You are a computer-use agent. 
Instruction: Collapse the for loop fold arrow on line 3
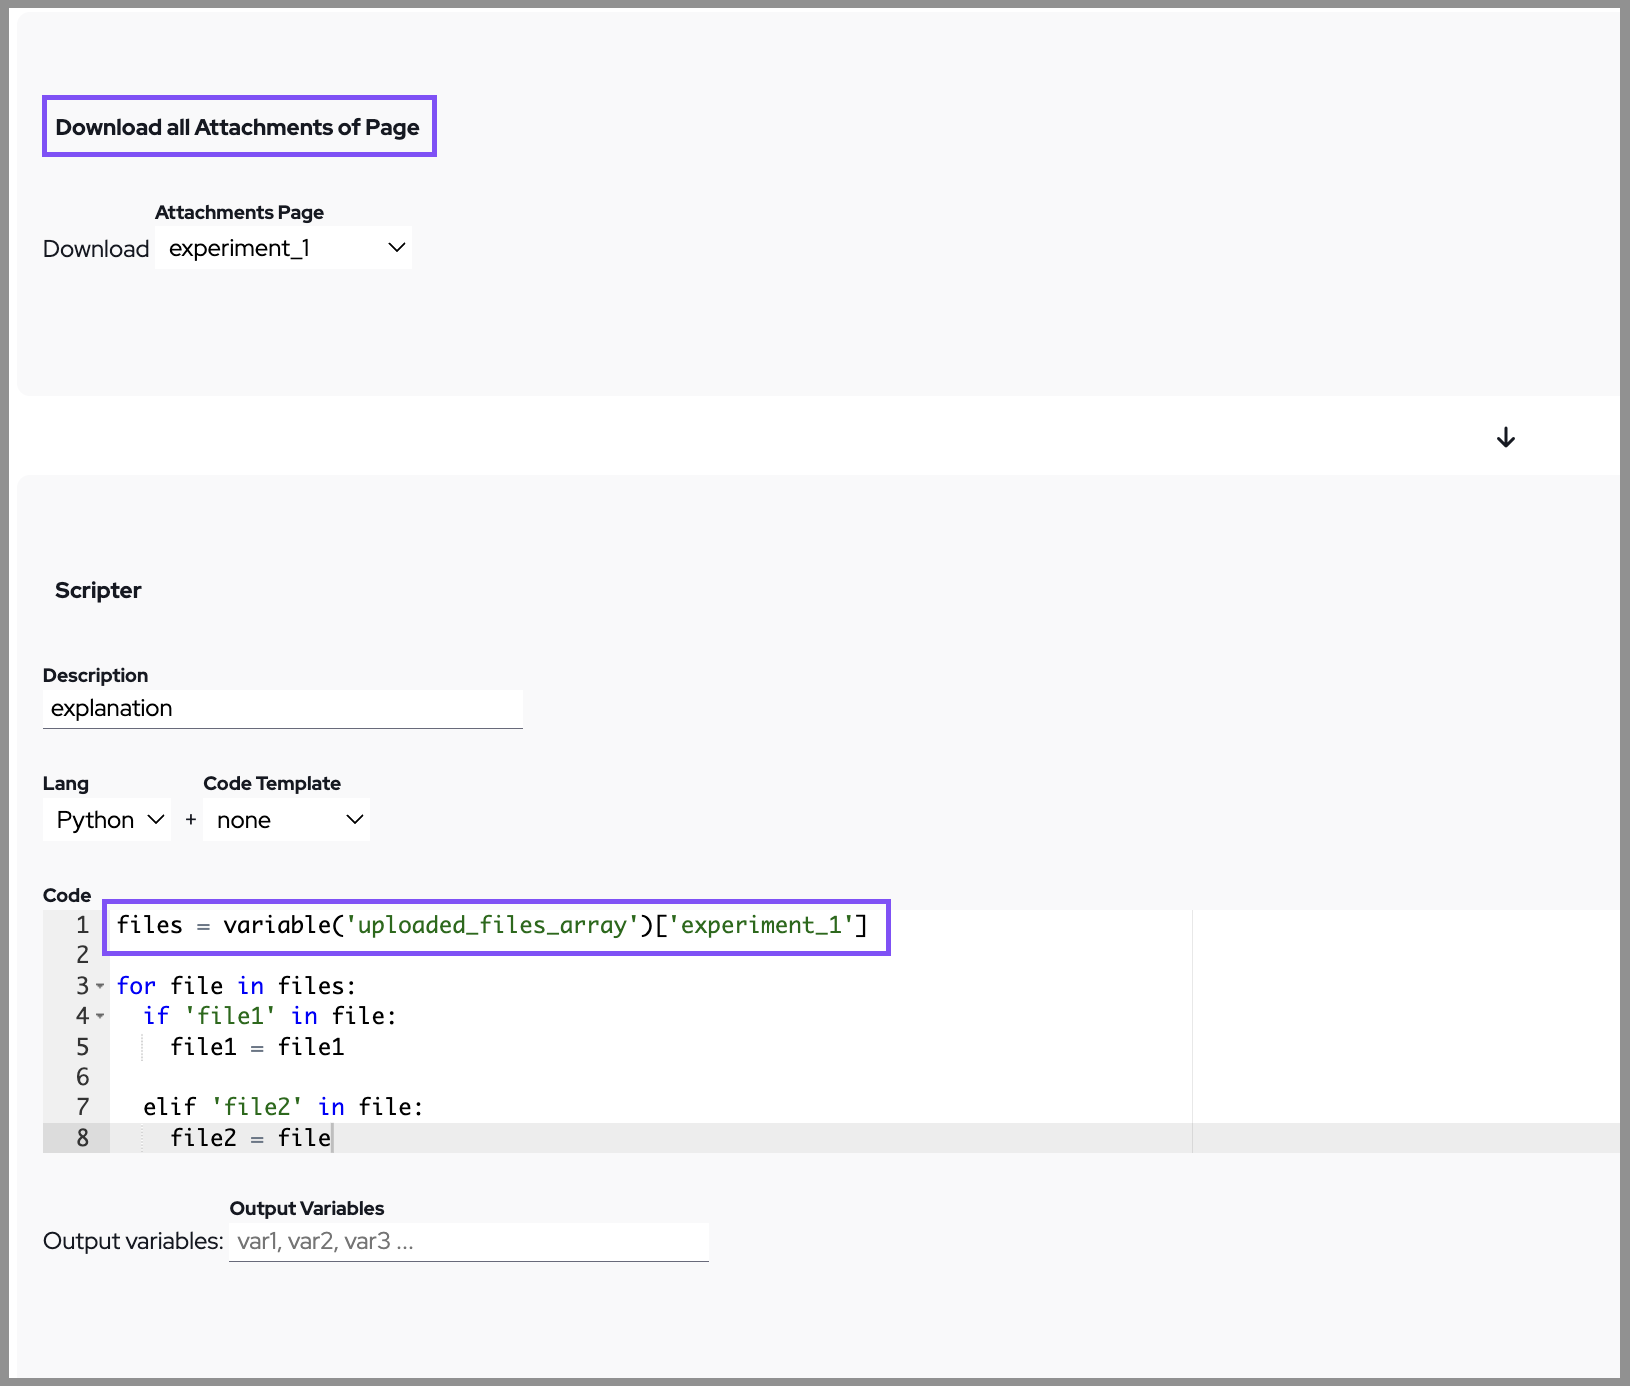tap(100, 986)
